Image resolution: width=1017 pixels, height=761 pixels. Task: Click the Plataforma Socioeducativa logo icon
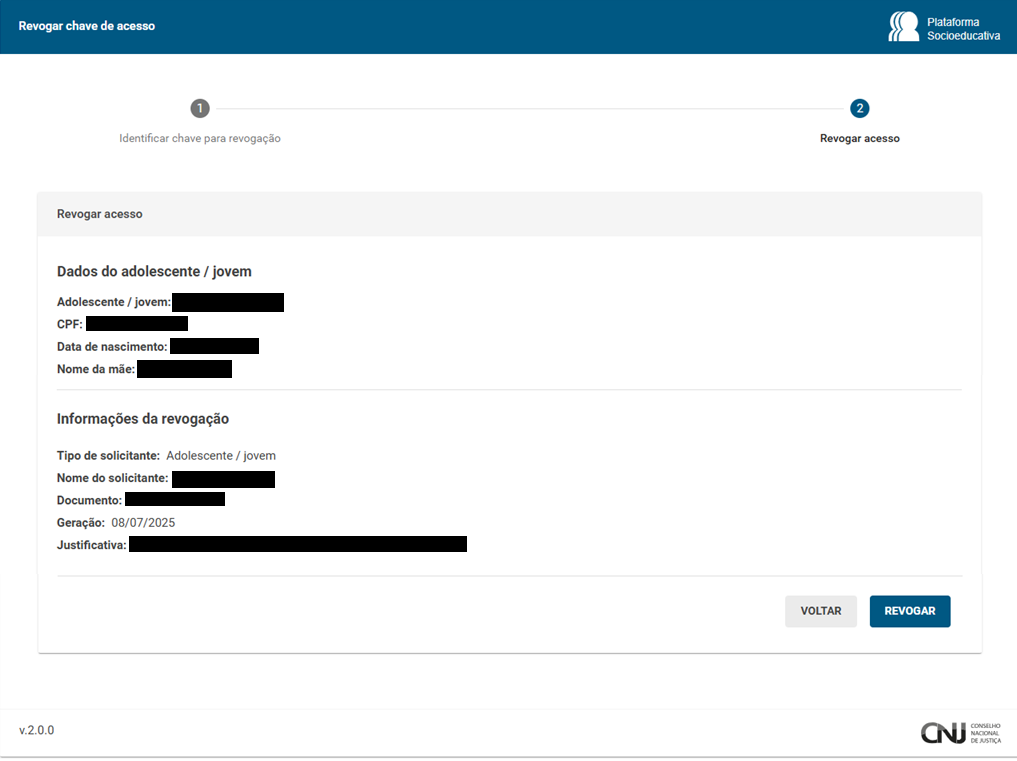(x=903, y=26)
